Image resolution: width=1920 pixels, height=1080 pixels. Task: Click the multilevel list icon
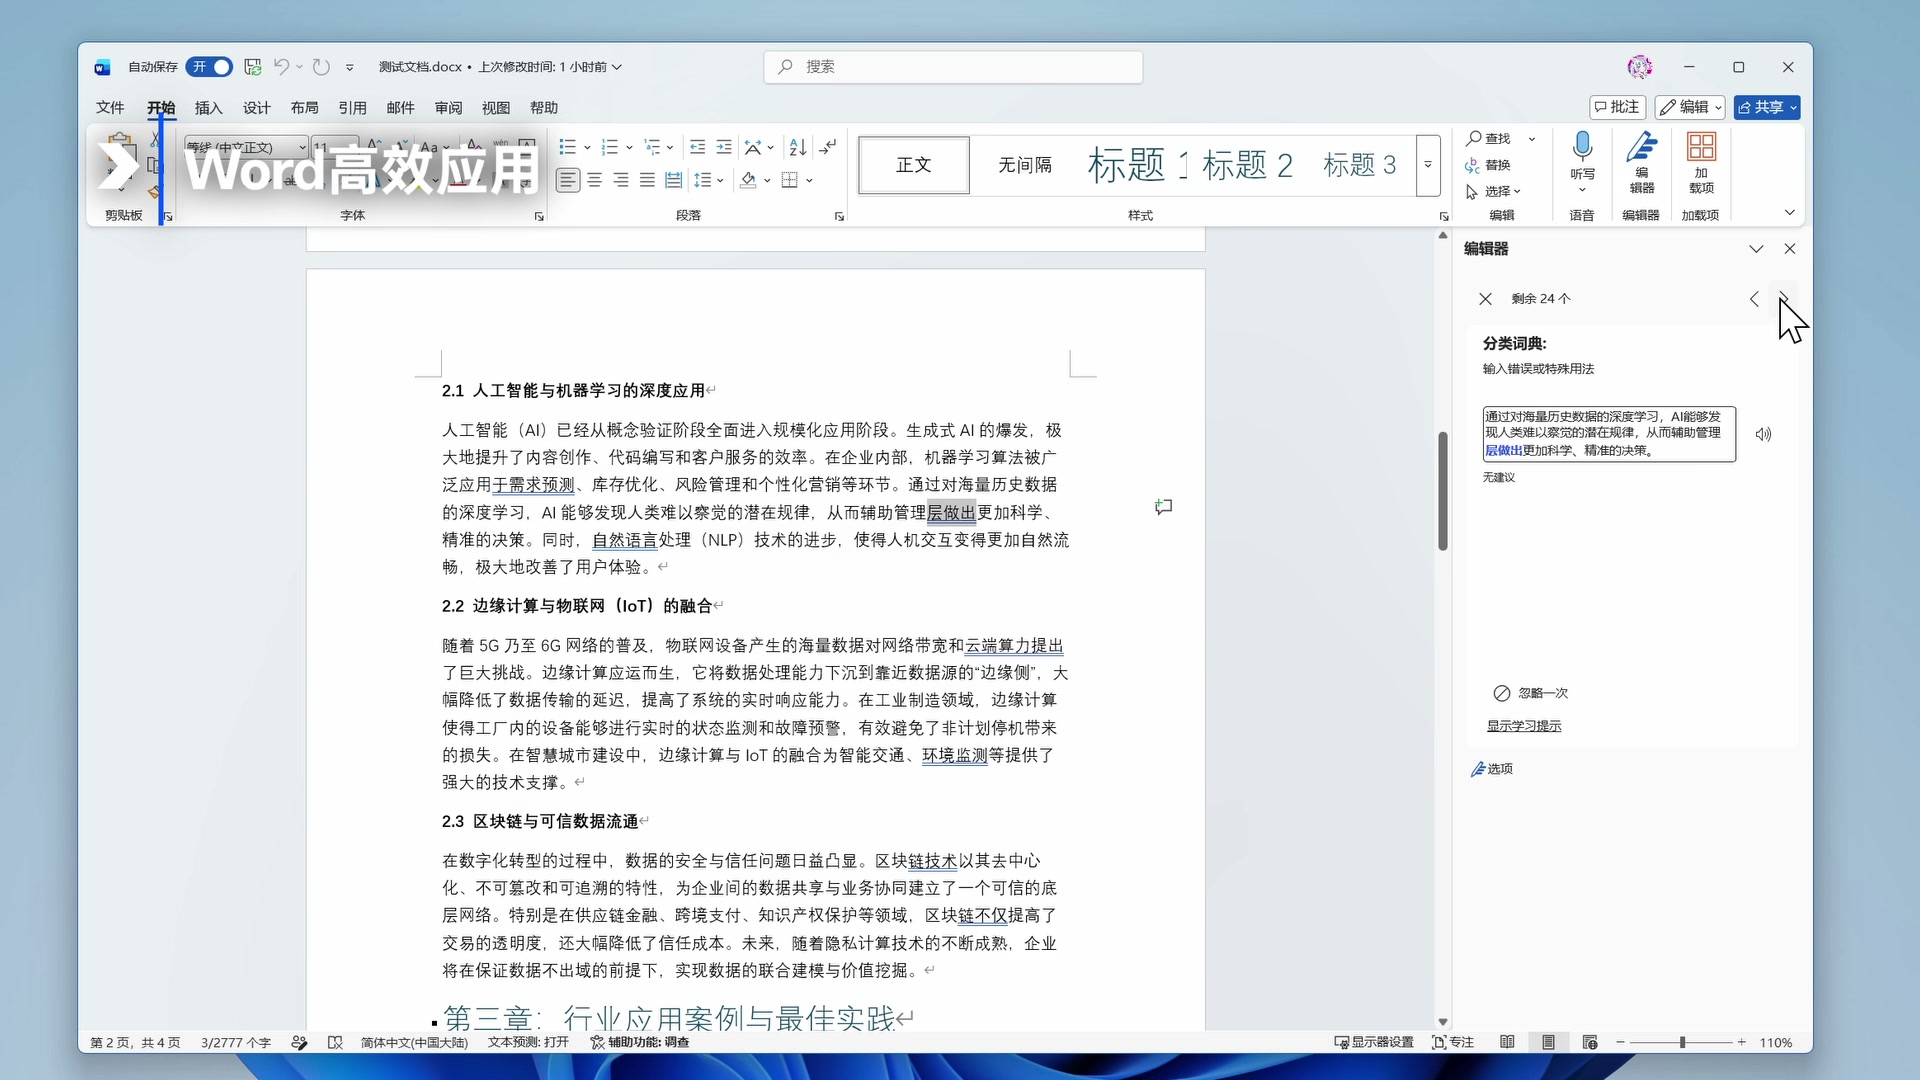[x=652, y=148]
